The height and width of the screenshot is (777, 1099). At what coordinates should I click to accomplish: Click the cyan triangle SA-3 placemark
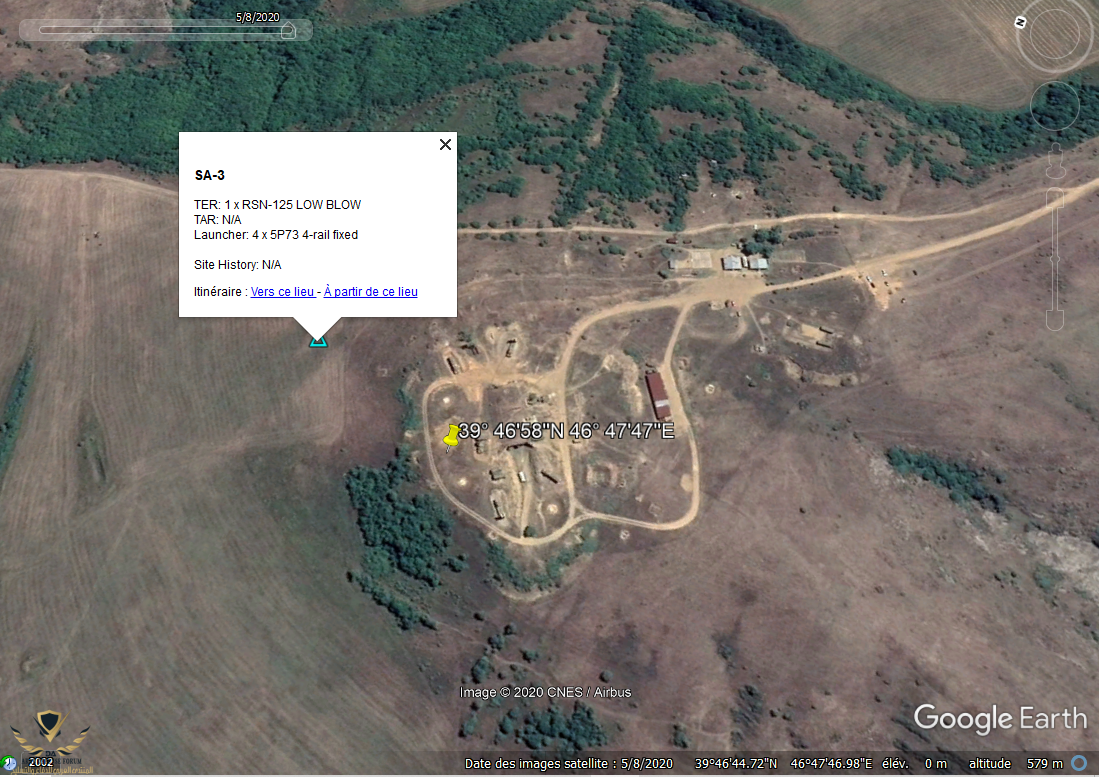coord(318,341)
